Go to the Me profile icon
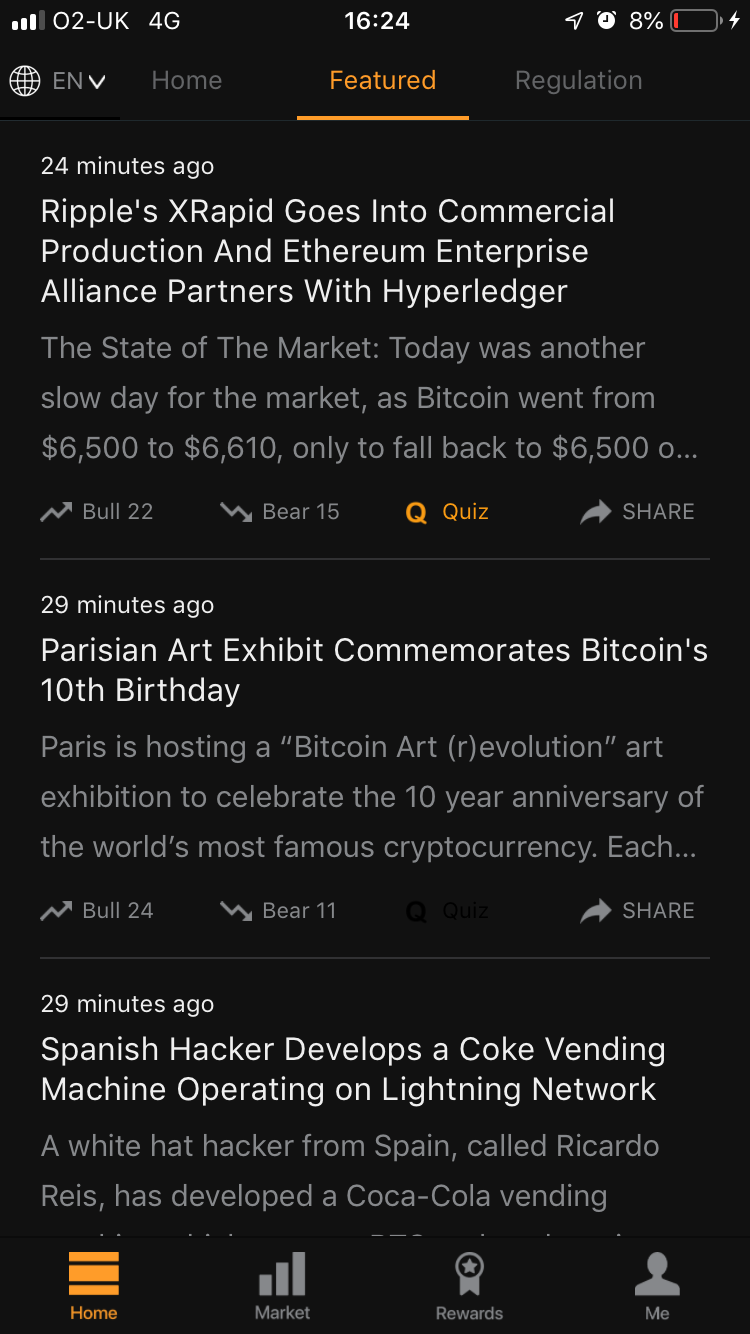Viewport: 750px width, 1334px height. pos(657,1275)
